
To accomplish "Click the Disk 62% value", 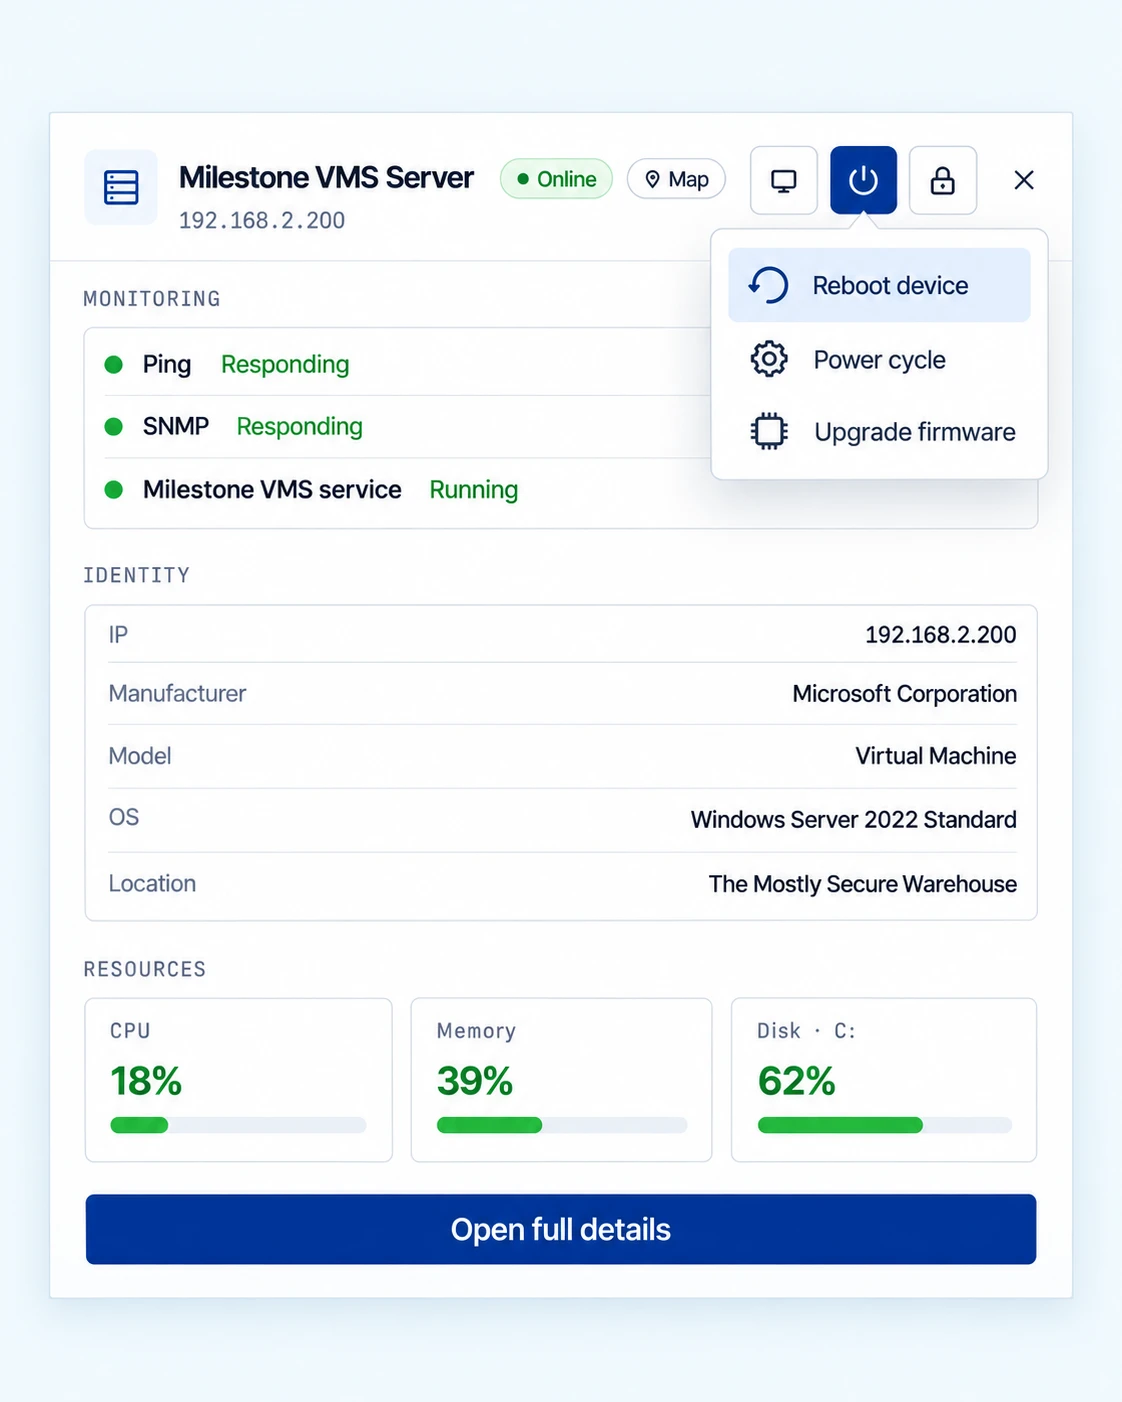I will pyautogui.click(x=796, y=1081).
